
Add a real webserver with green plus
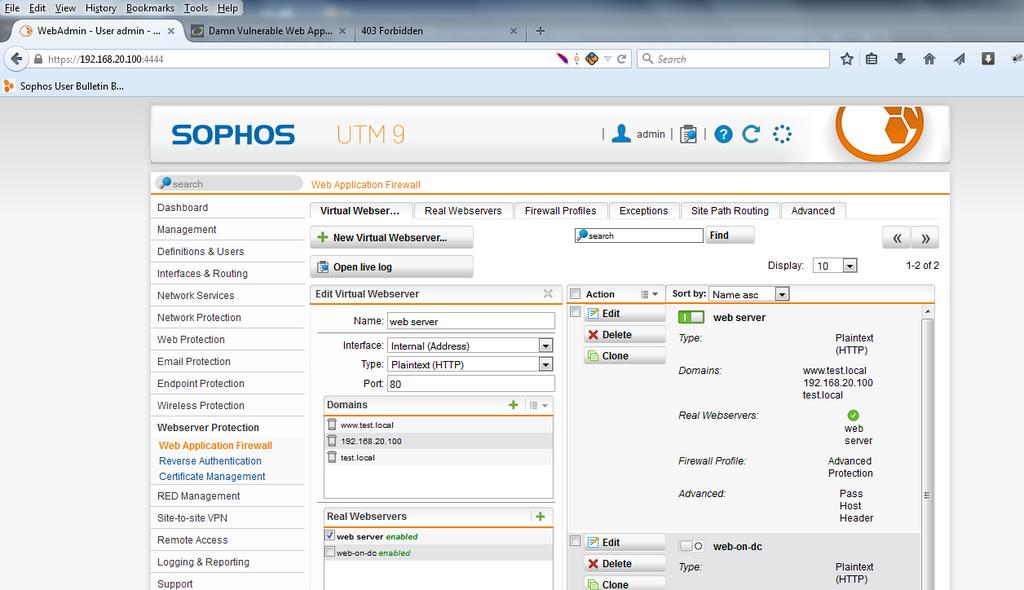click(540, 517)
